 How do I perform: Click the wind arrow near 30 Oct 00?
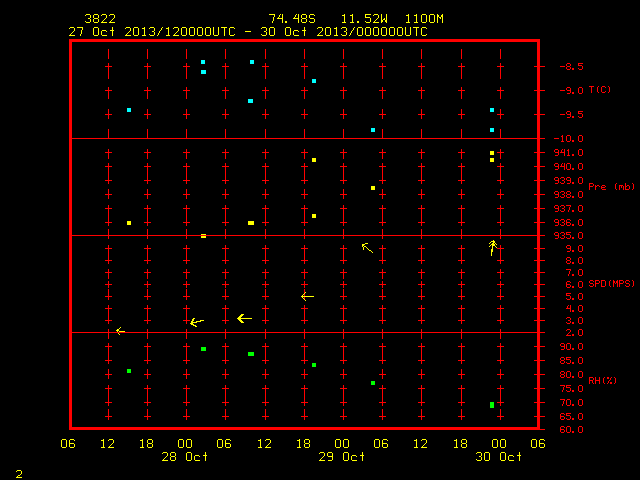(493, 248)
